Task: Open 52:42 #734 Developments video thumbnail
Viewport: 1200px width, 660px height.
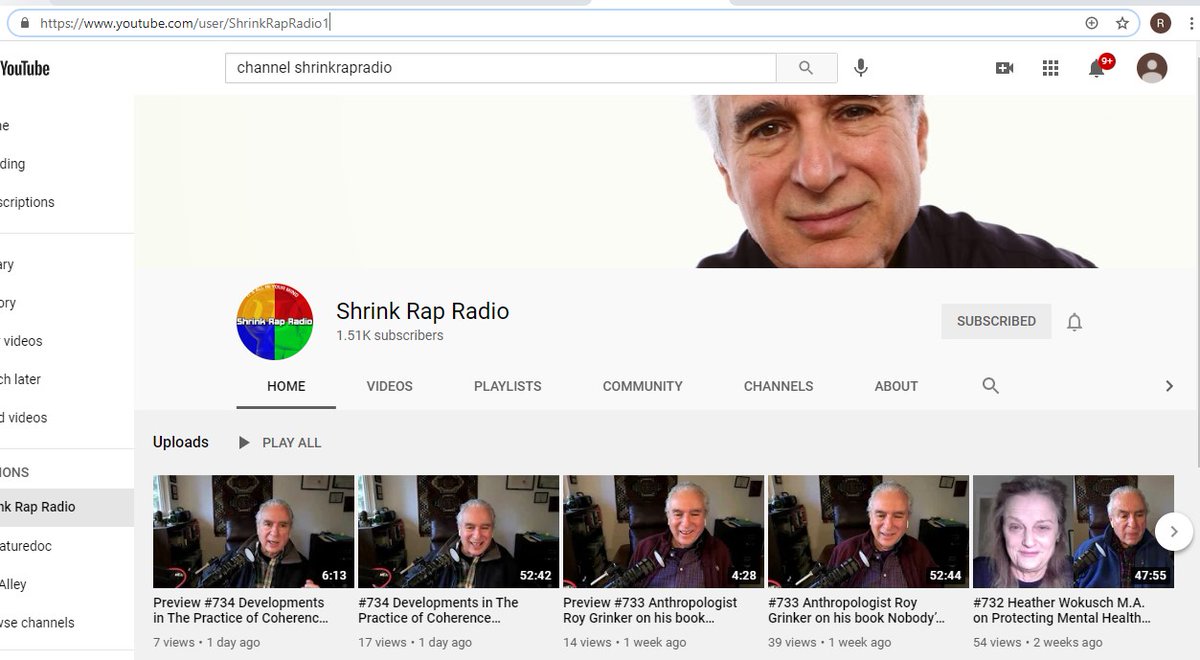Action: (458, 531)
